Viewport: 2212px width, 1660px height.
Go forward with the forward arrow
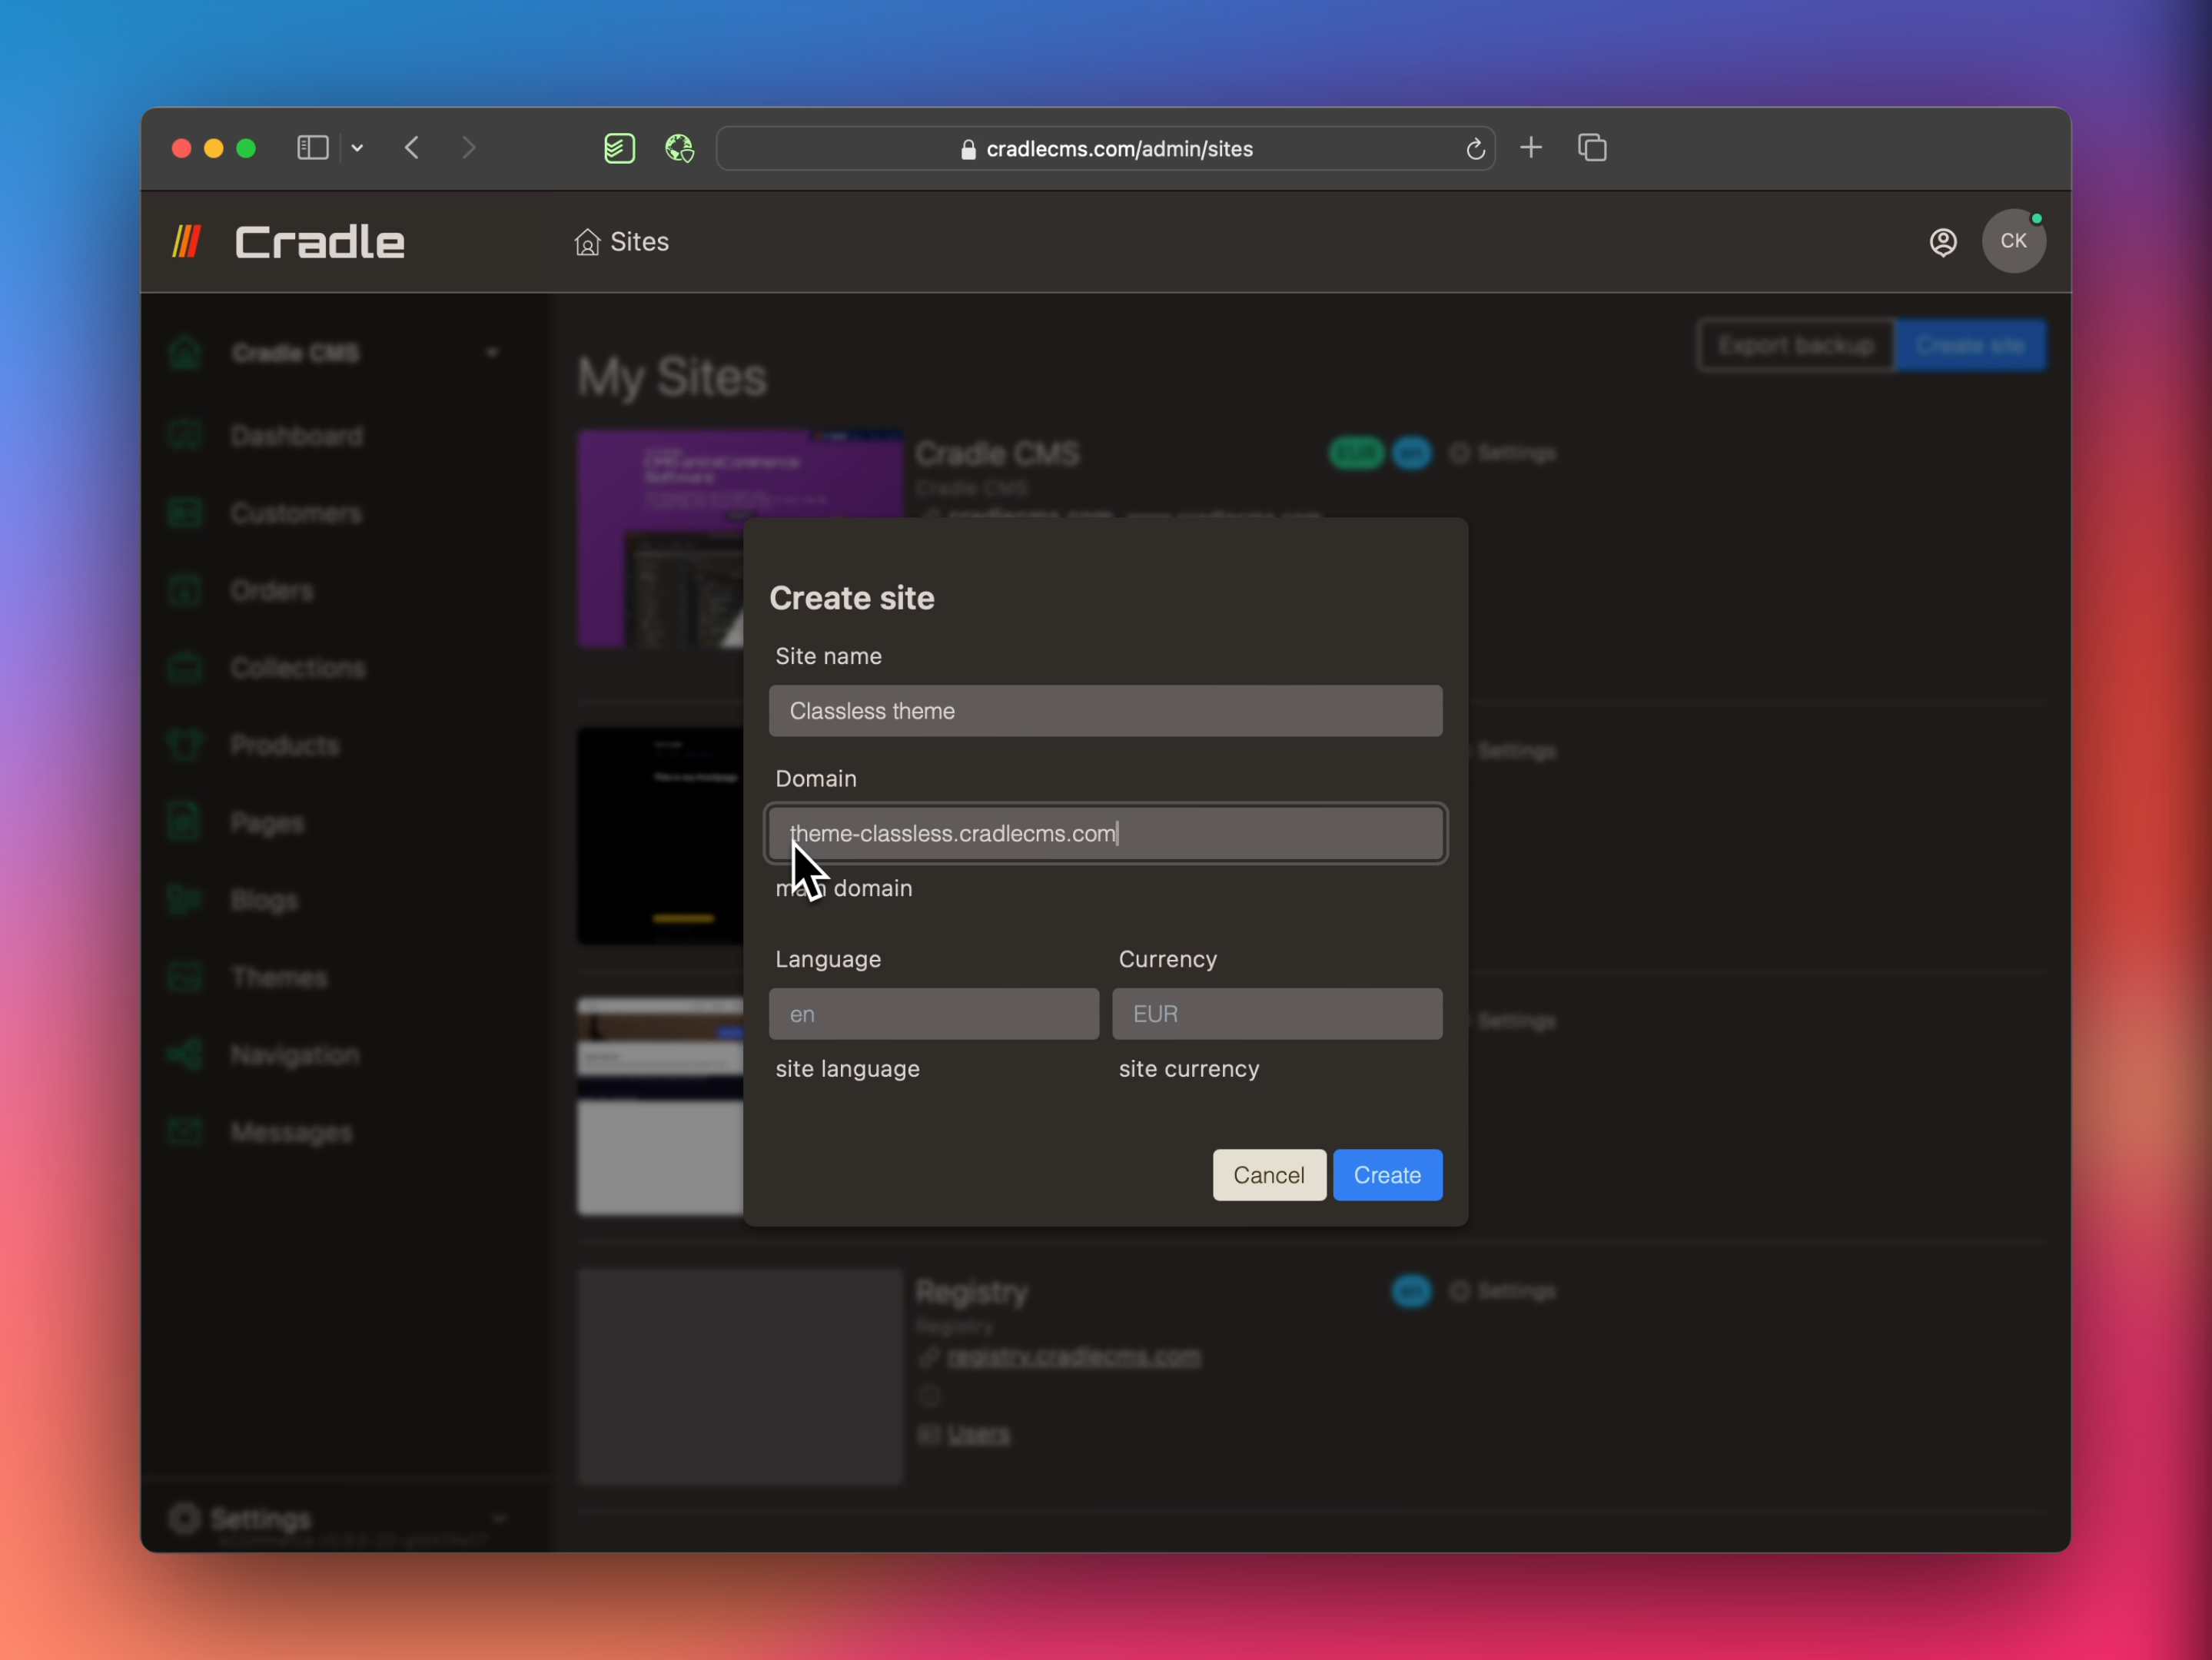[469, 148]
